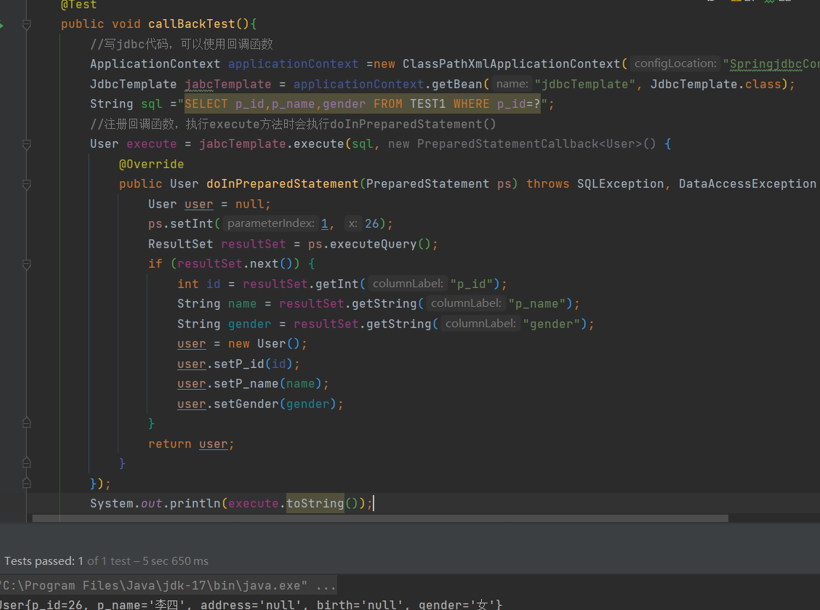Place cursor in the SELECT SQL string

[x=362, y=104]
